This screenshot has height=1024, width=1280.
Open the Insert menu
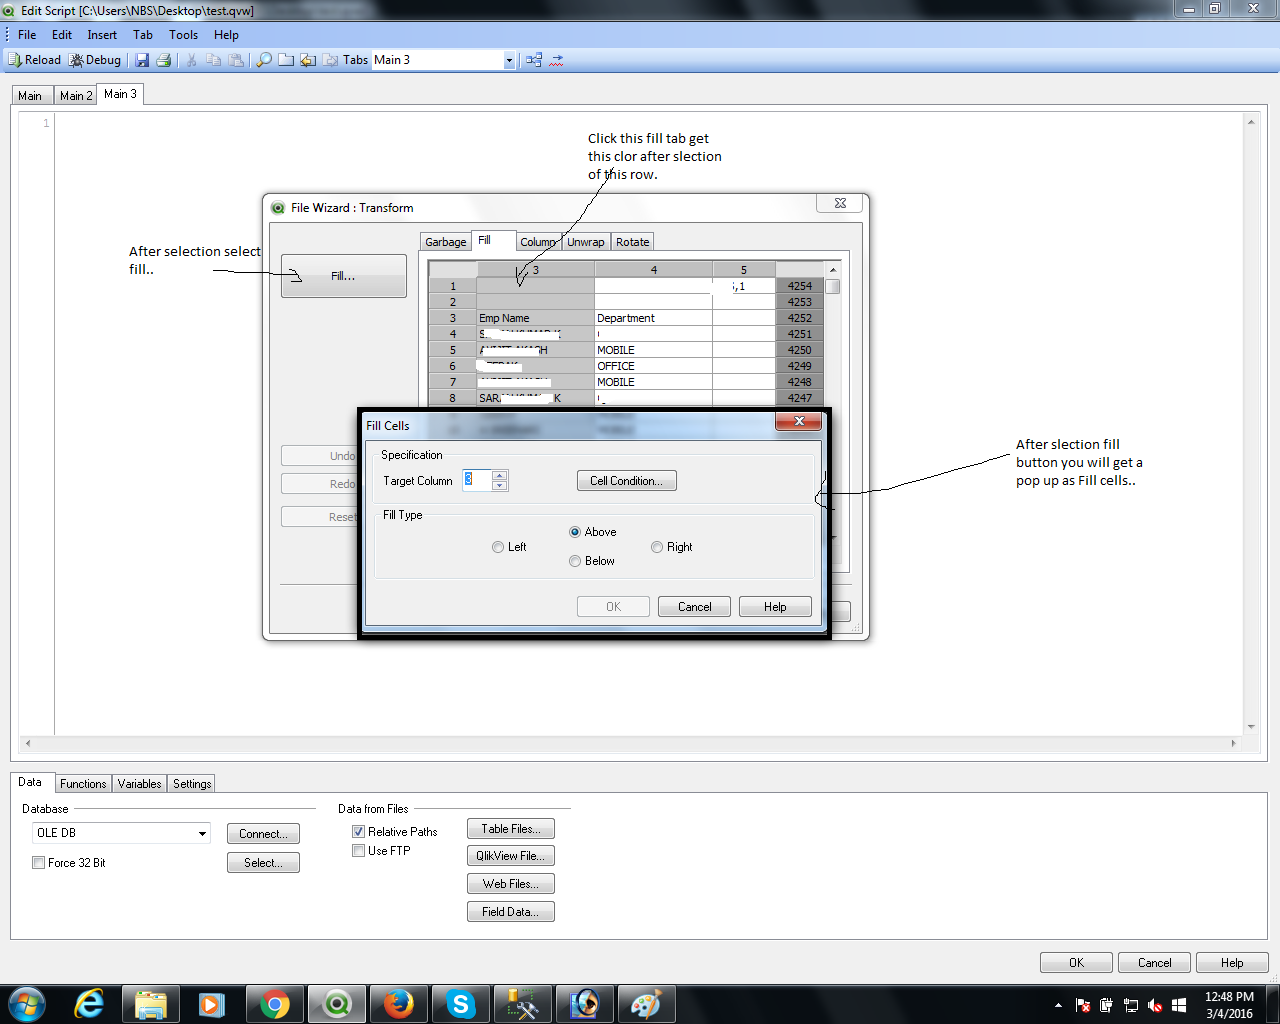102,35
